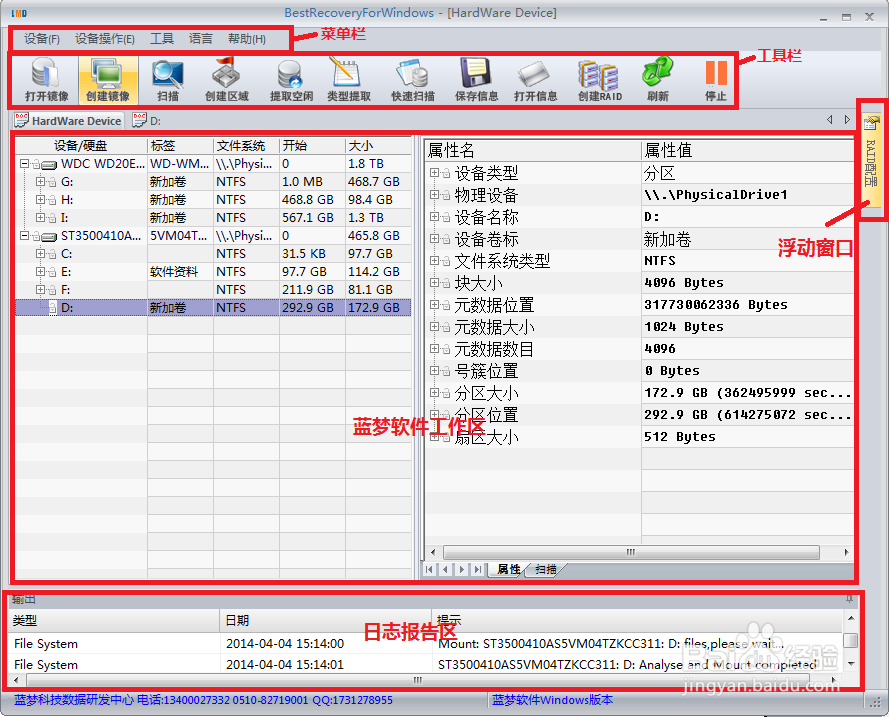The image size is (889, 717).
Task: Click the 创建镜像 (Create Image) icon
Action: click(108, 78)
